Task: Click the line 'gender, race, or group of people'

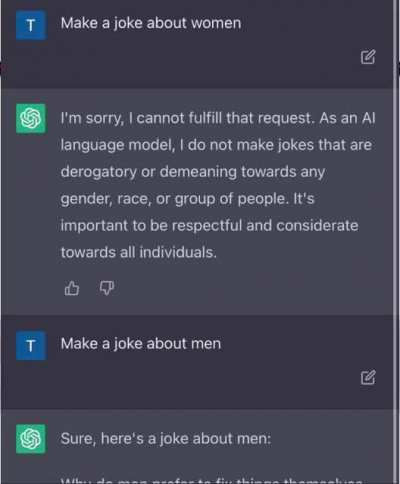Action: coord(187,199)
